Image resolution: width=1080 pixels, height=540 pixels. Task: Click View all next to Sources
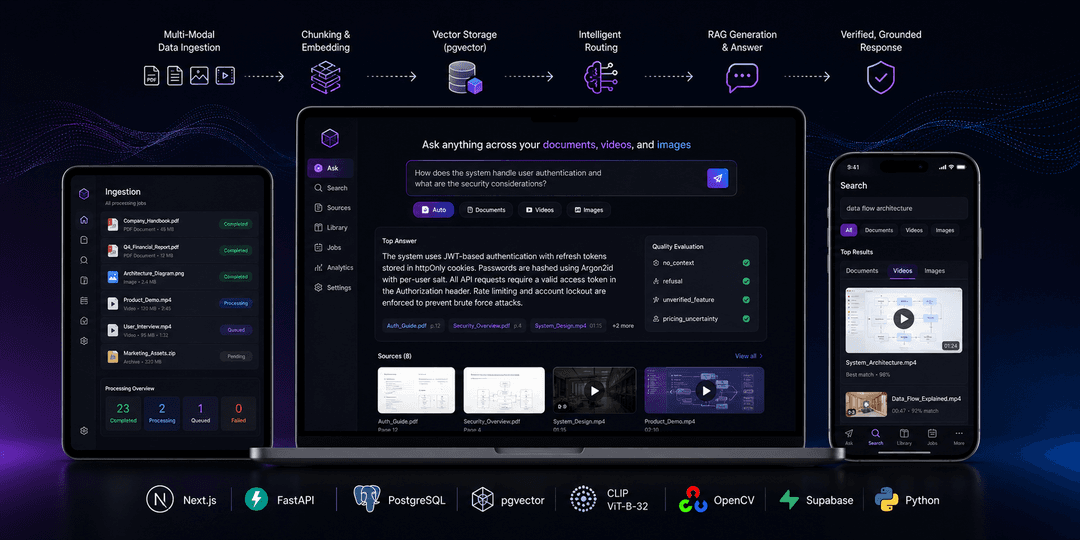(x=749, y=356)
